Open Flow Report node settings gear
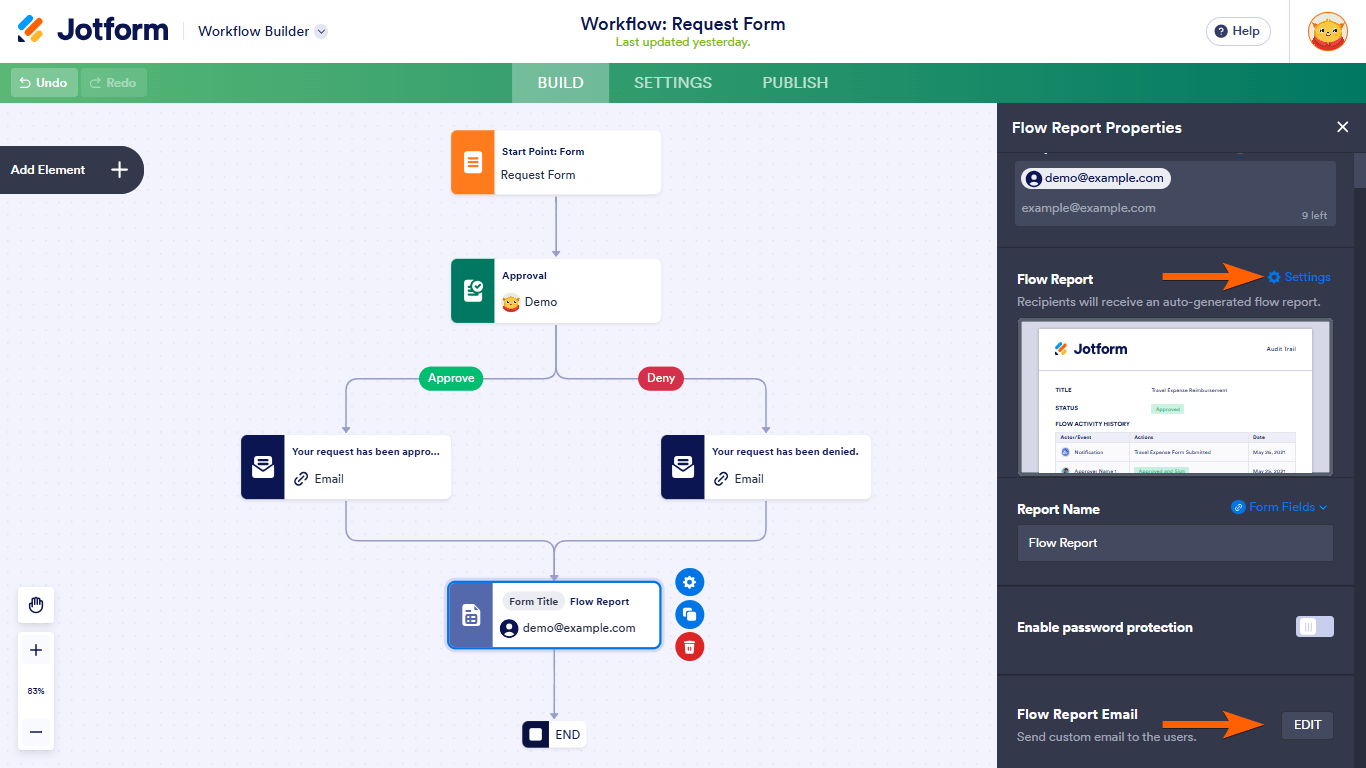 coord(690,582)
